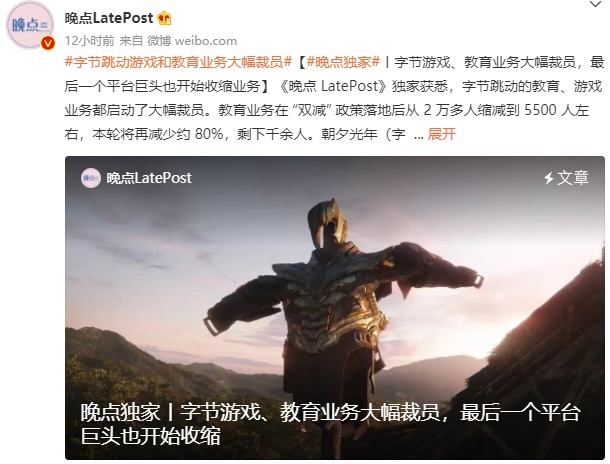
Task: Click the post body text paragraph
Action: tap(335, 98)
